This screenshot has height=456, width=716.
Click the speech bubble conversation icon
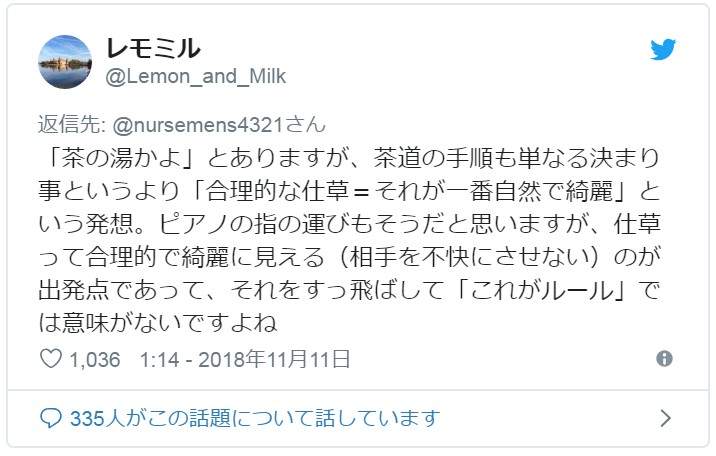click(x=49, y=416)
